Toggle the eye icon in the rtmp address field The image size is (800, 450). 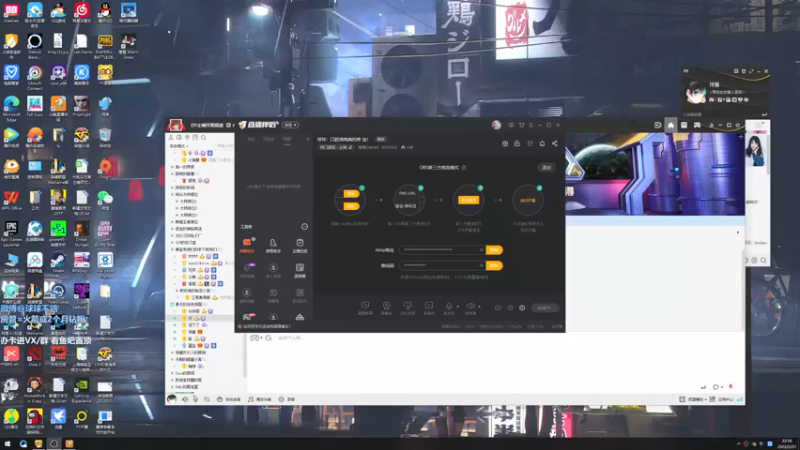481,250
